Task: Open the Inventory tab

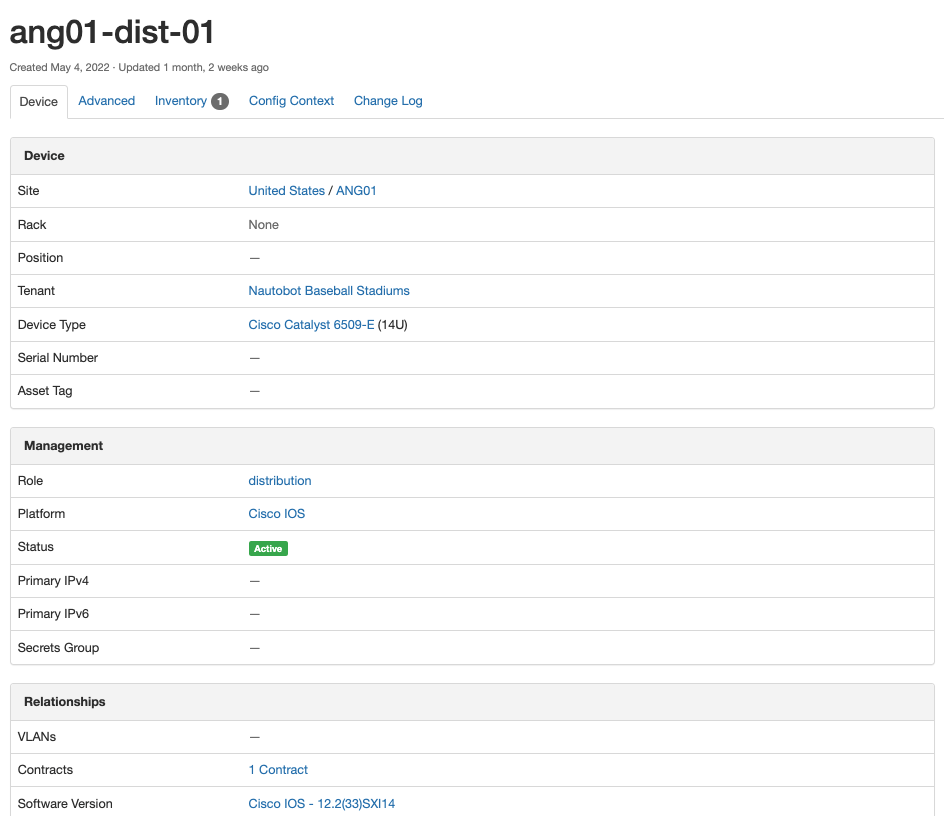Action: [x=181, y=101]
